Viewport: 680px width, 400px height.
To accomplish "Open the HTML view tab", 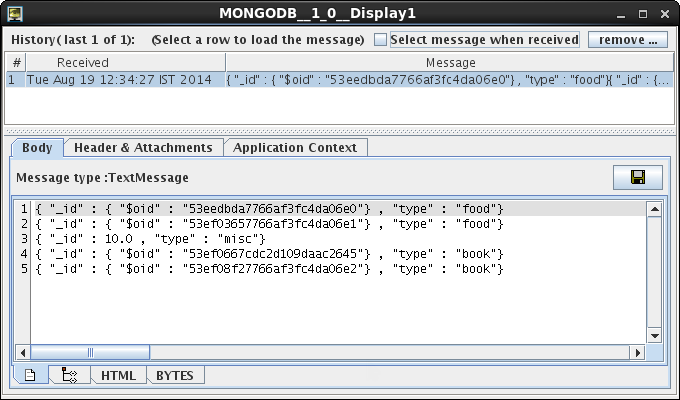I will coord(118,375).
